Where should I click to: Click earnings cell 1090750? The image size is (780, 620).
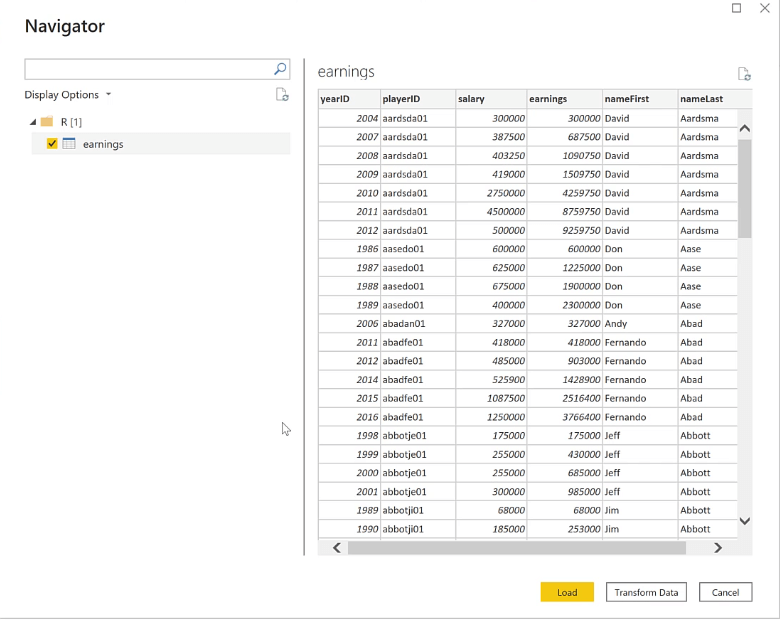565,156
